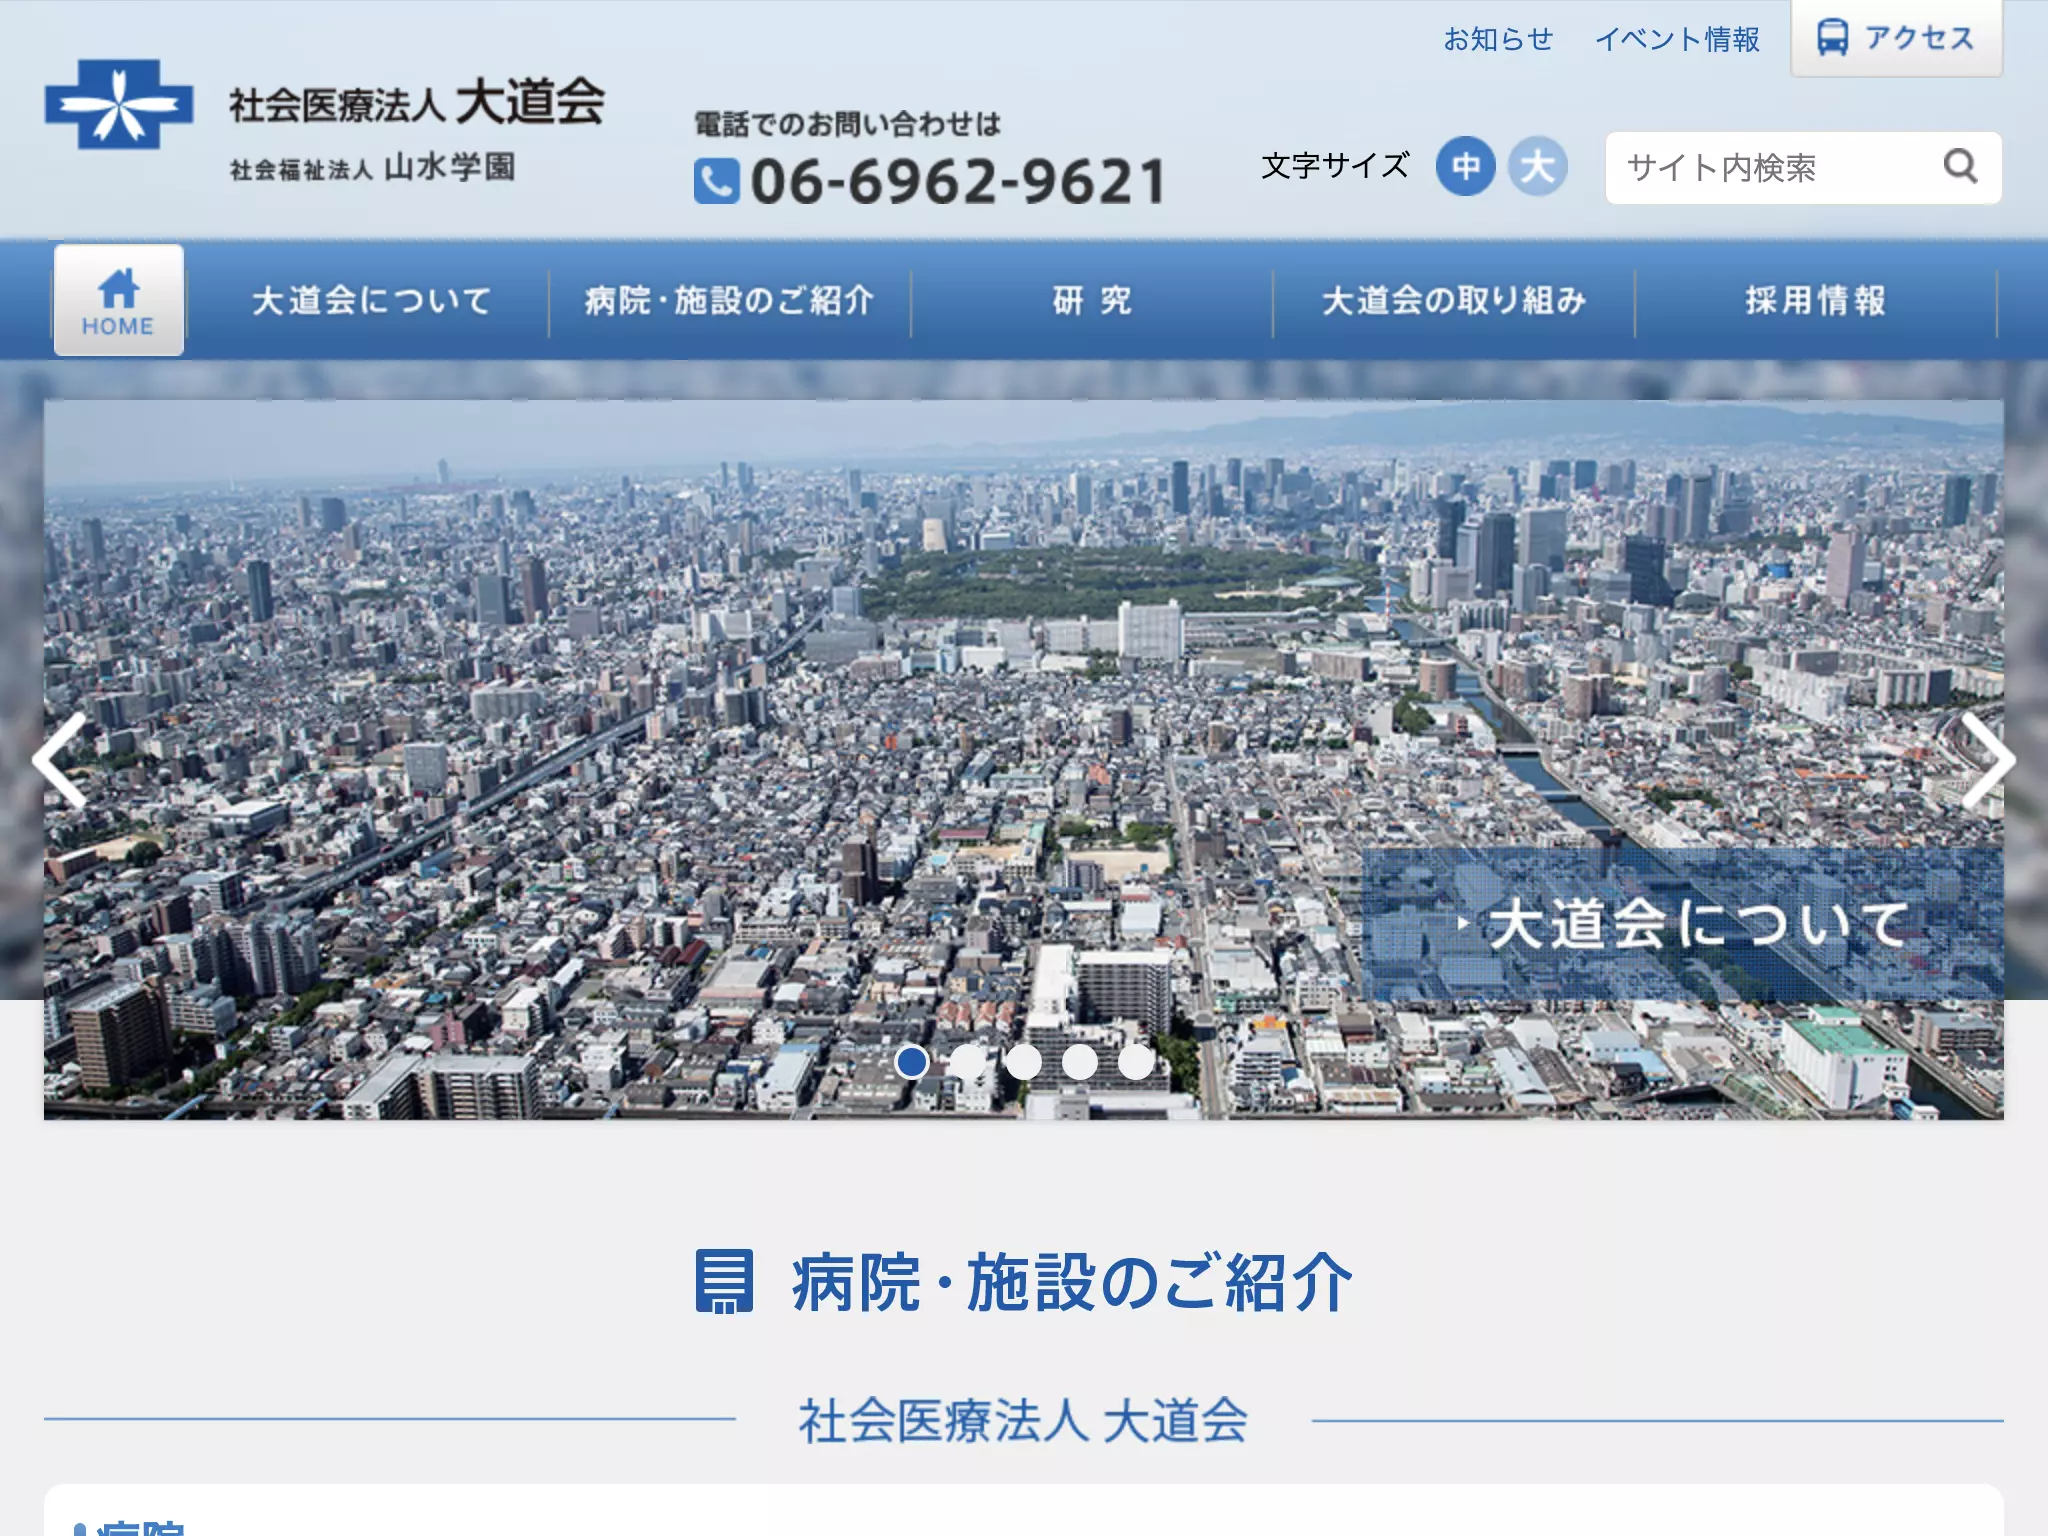The image size is (2048, 1536).
Task: Open the 大道会の取り組み menu
Action: (1454, 300)
